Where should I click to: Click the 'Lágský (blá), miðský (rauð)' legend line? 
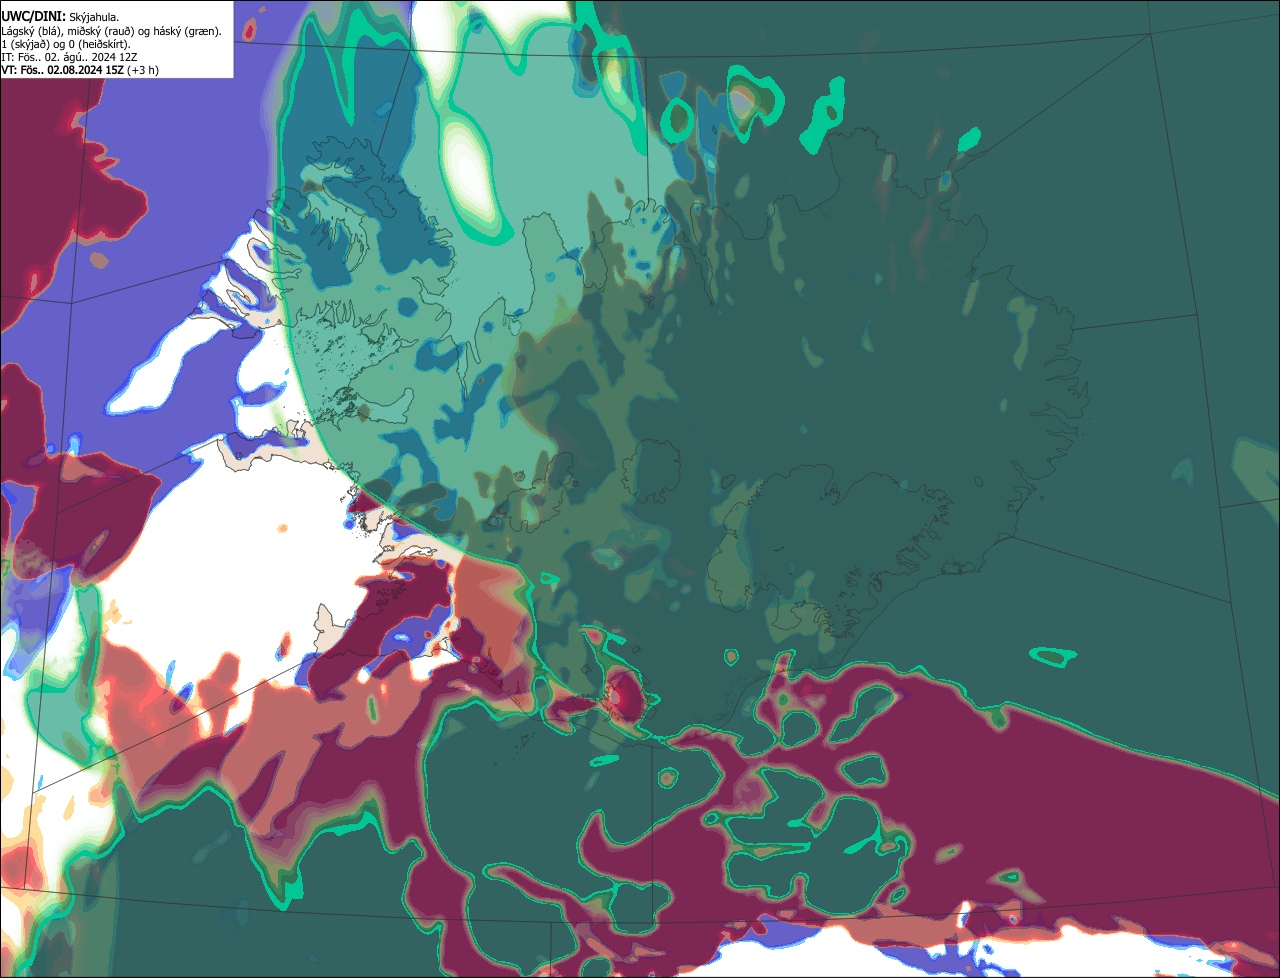click(112, 31)
